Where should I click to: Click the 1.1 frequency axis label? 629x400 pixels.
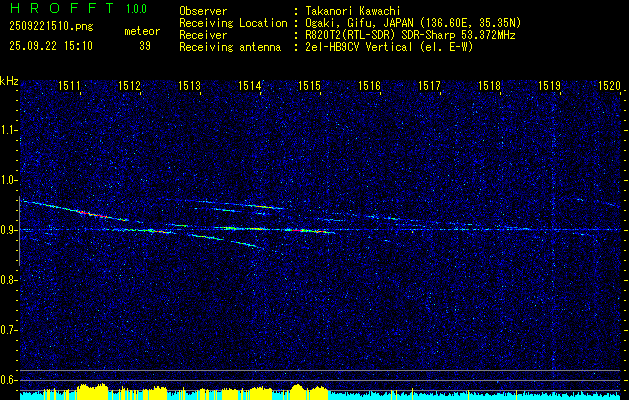point(9,129)
